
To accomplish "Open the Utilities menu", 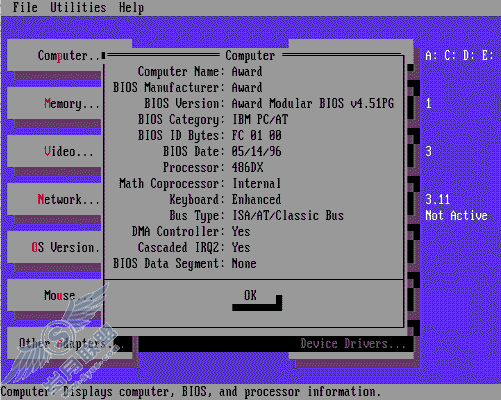I will coord(78,7).
